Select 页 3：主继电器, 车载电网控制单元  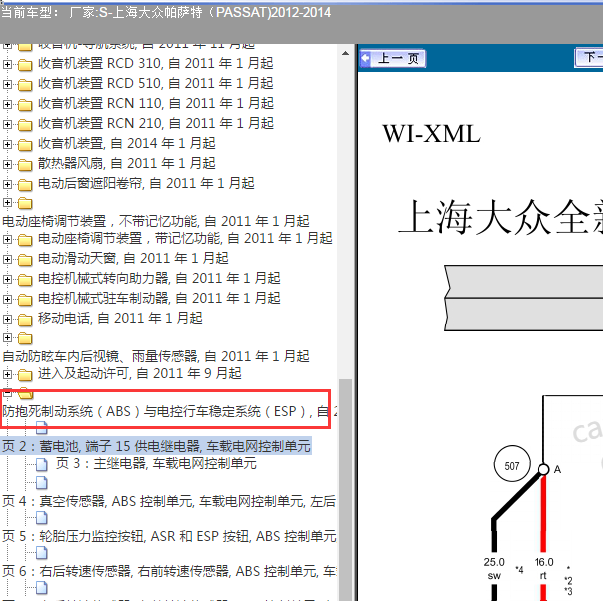click(156, 463)
